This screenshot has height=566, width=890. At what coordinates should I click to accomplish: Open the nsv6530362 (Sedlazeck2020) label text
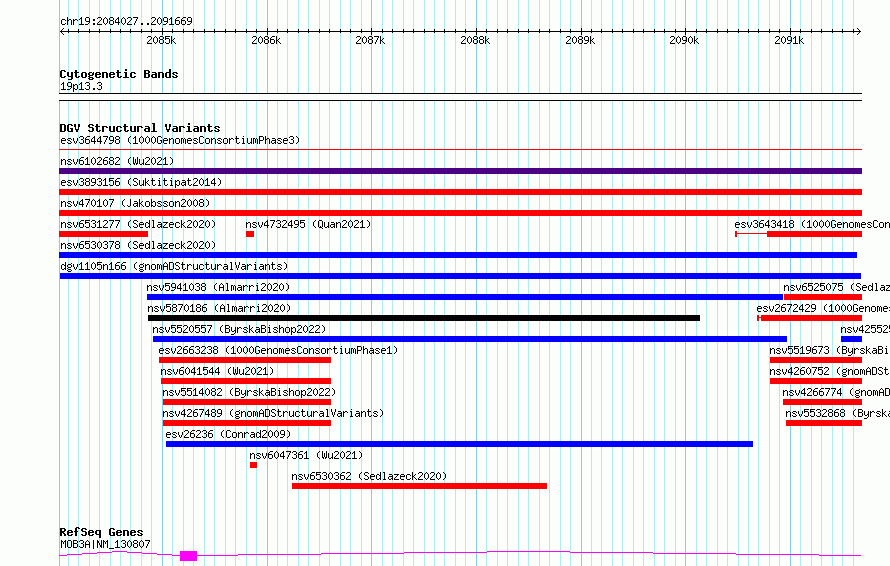coord(370,476)
